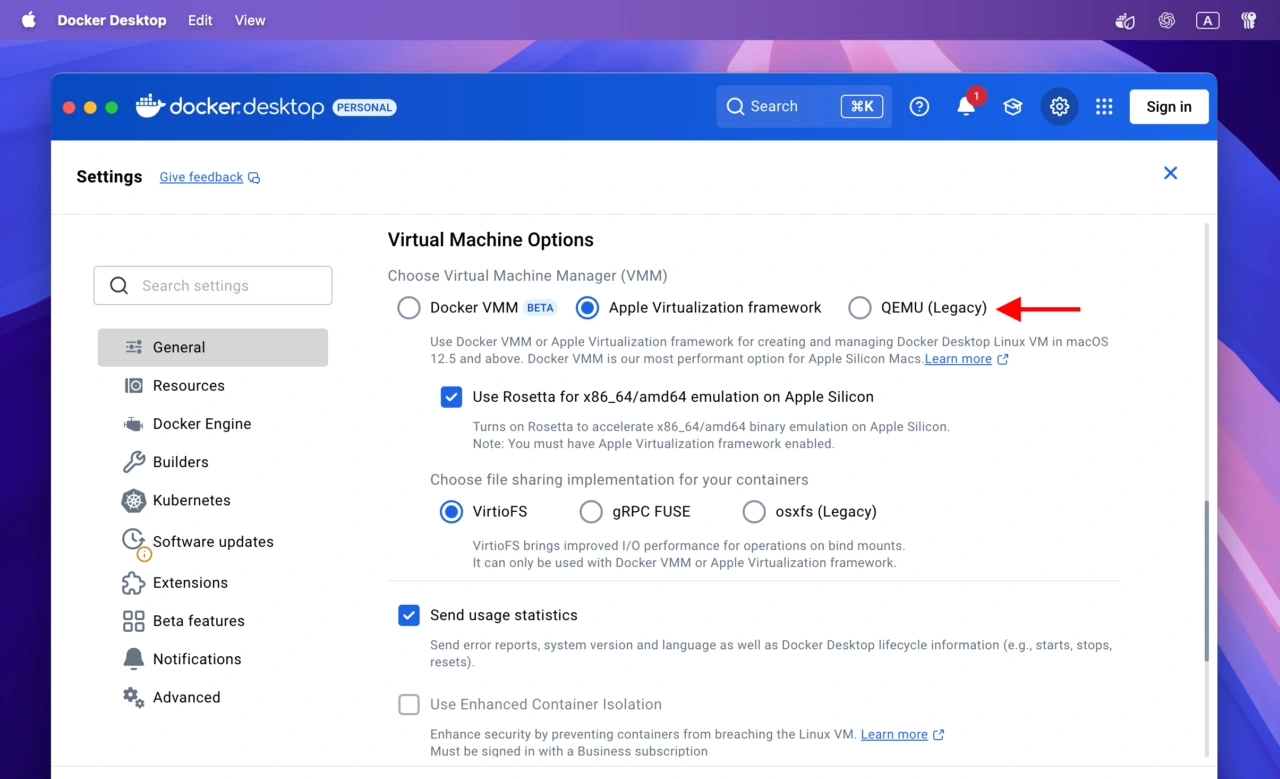
Task: Open the Kubernetes settings section
Action: [x=190, y=500]
